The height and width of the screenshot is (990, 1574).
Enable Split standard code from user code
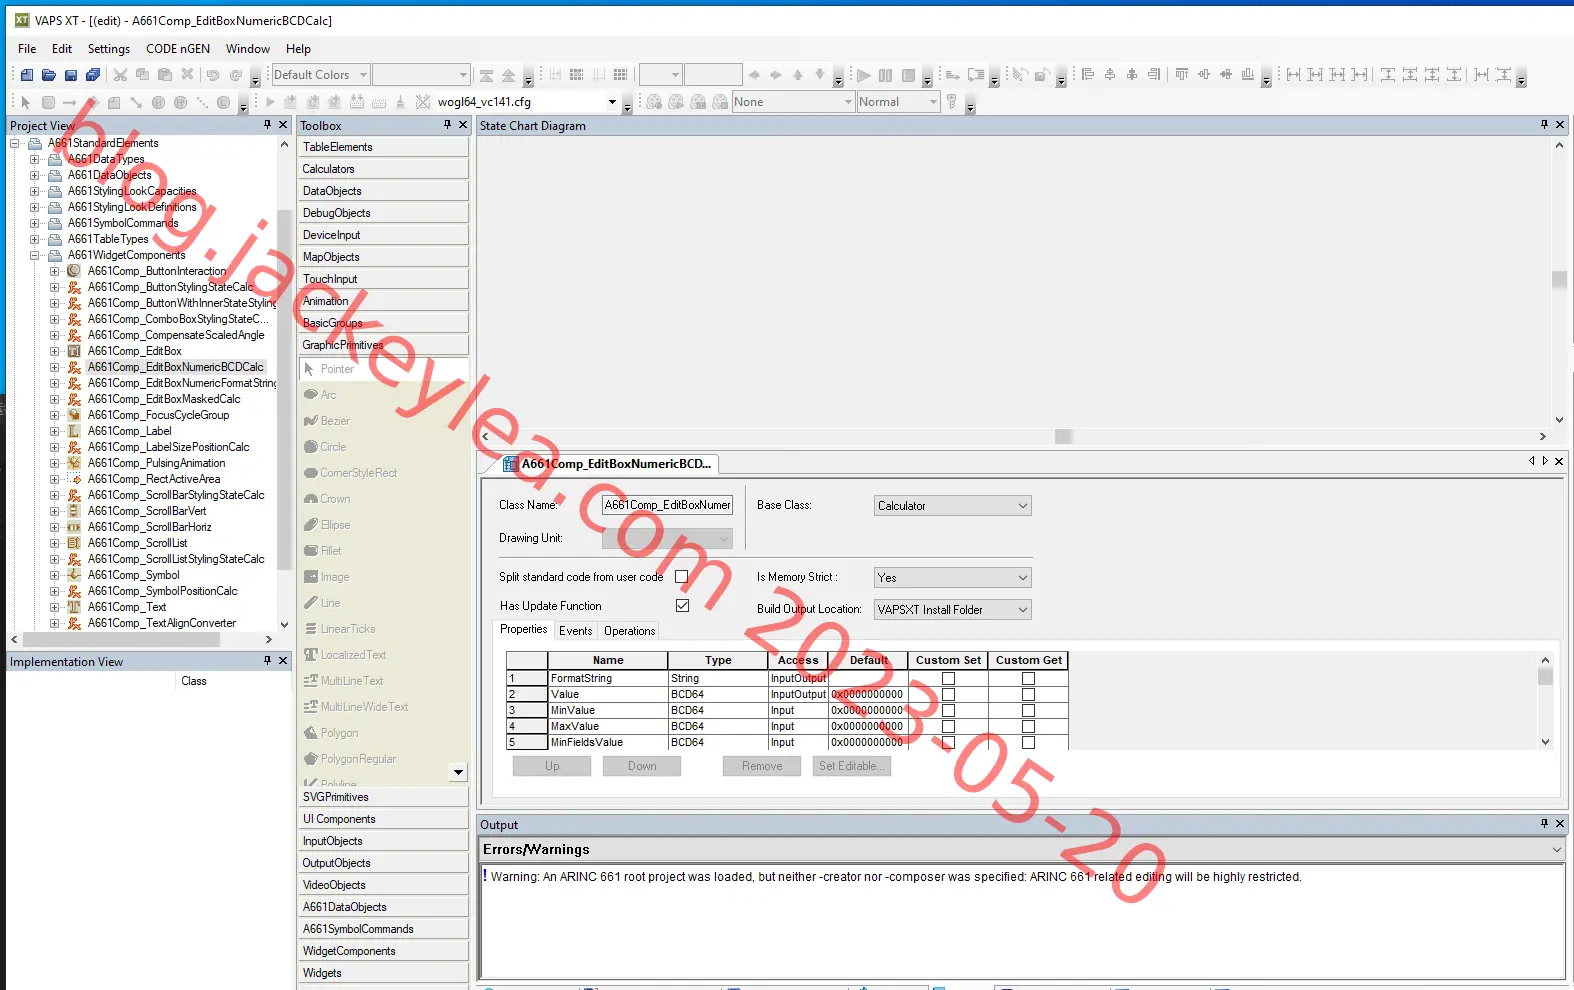(x=682, y=577)
